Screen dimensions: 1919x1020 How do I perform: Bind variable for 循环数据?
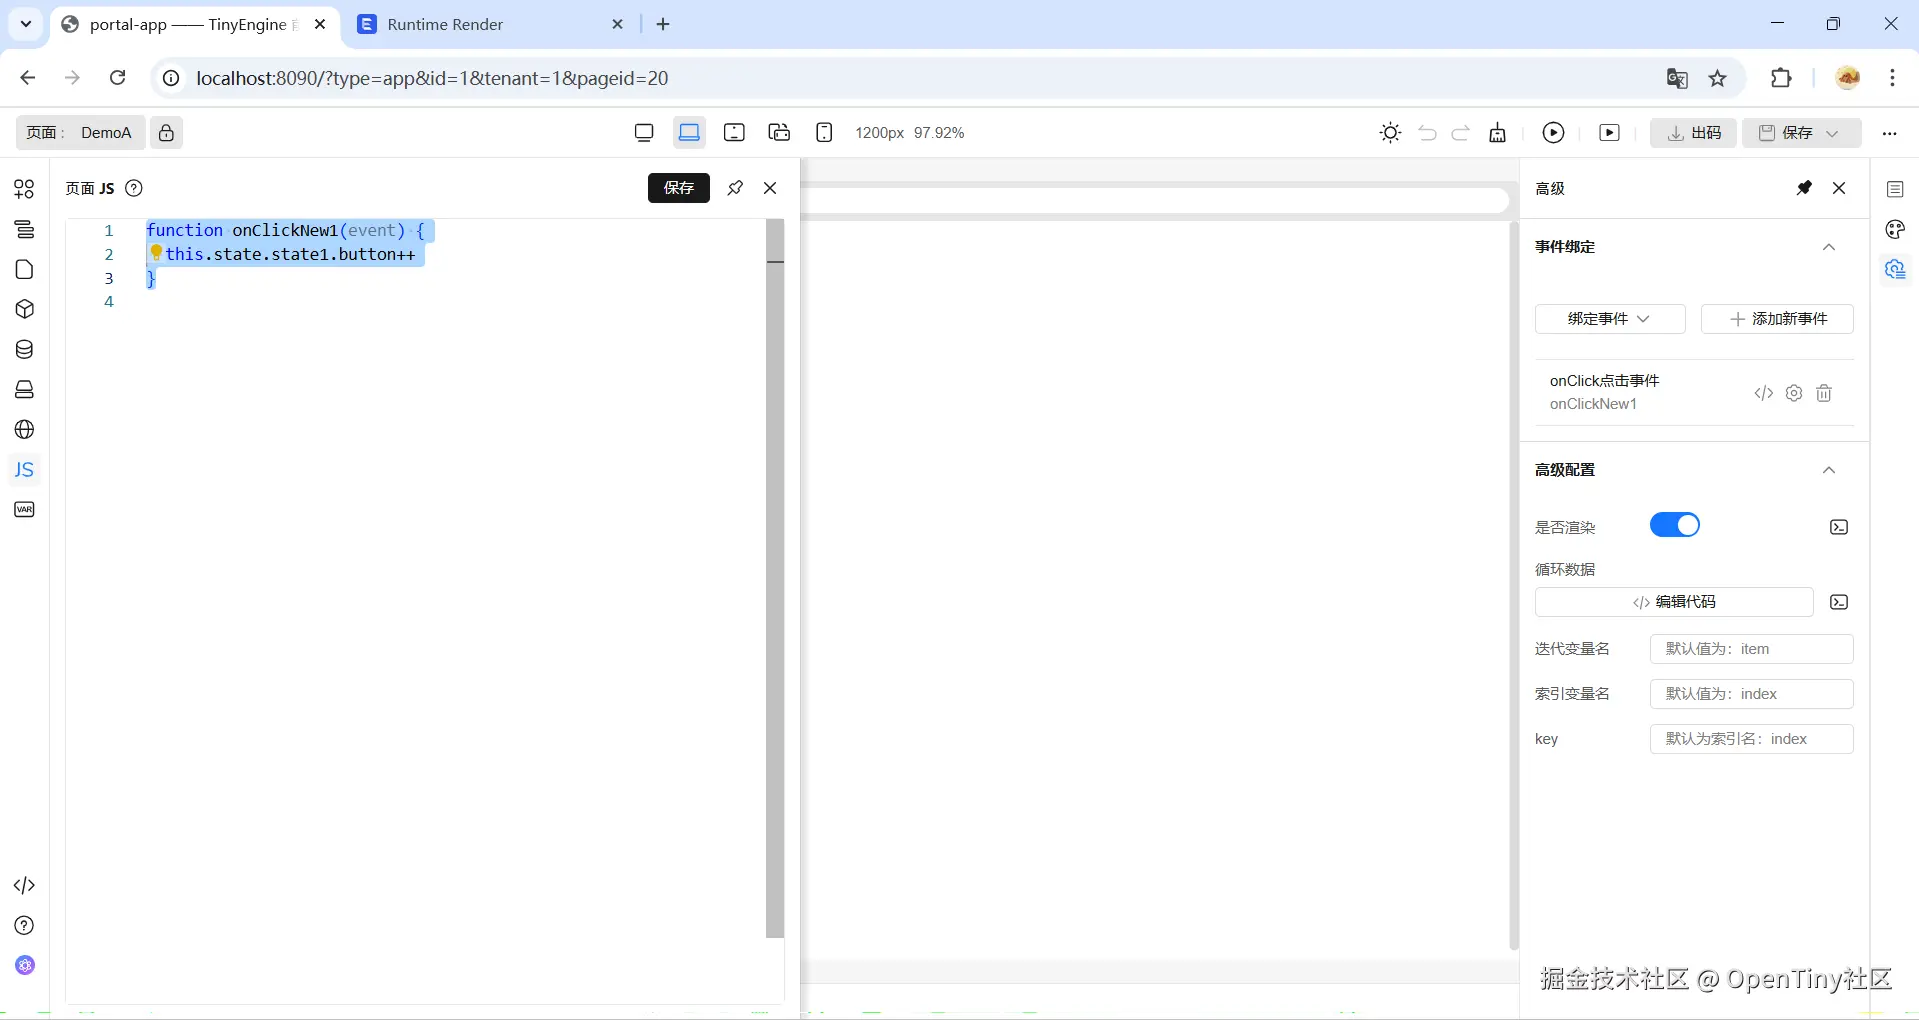point(1839,602)
